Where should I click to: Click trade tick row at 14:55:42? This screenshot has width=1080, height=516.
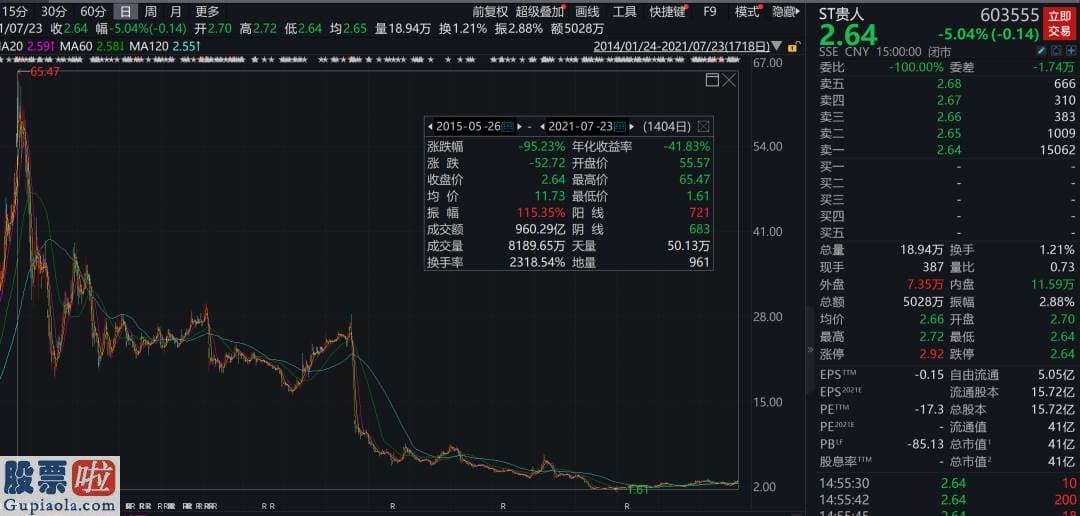[947, 499]
